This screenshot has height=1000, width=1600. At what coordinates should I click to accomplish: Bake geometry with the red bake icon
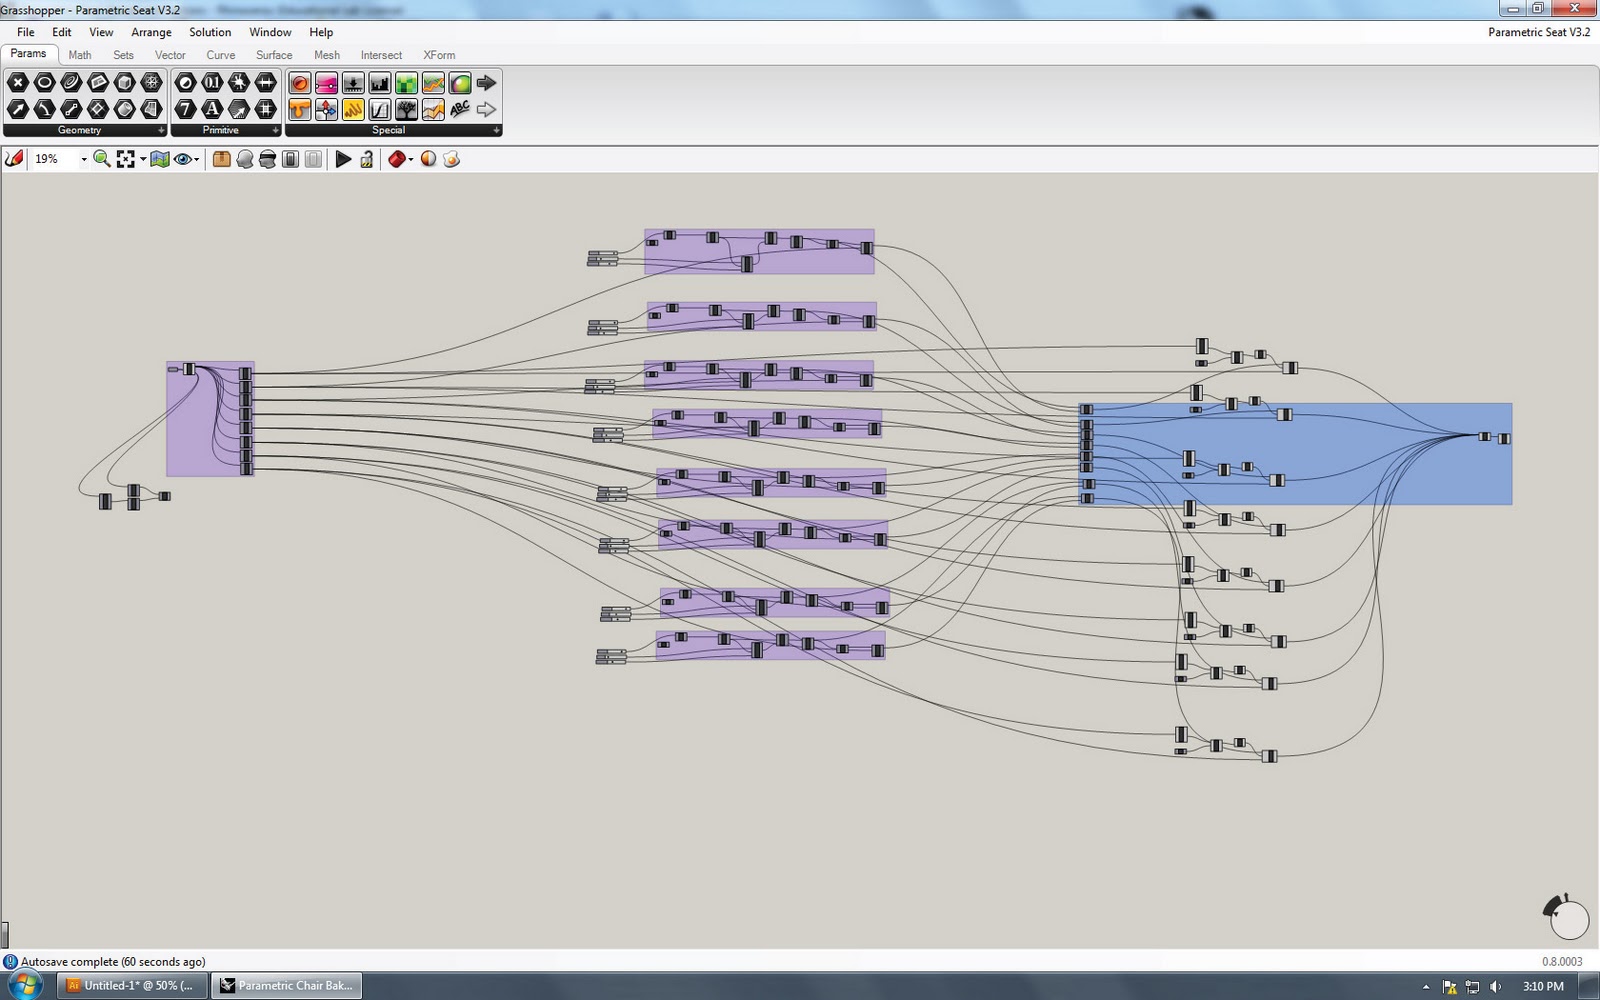[398, 158]
